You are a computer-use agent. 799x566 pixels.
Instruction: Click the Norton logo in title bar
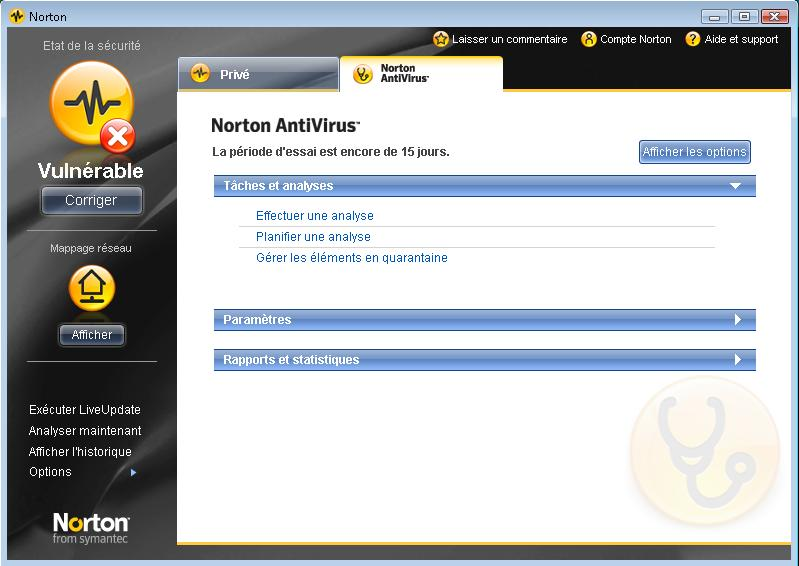point(16,16)
